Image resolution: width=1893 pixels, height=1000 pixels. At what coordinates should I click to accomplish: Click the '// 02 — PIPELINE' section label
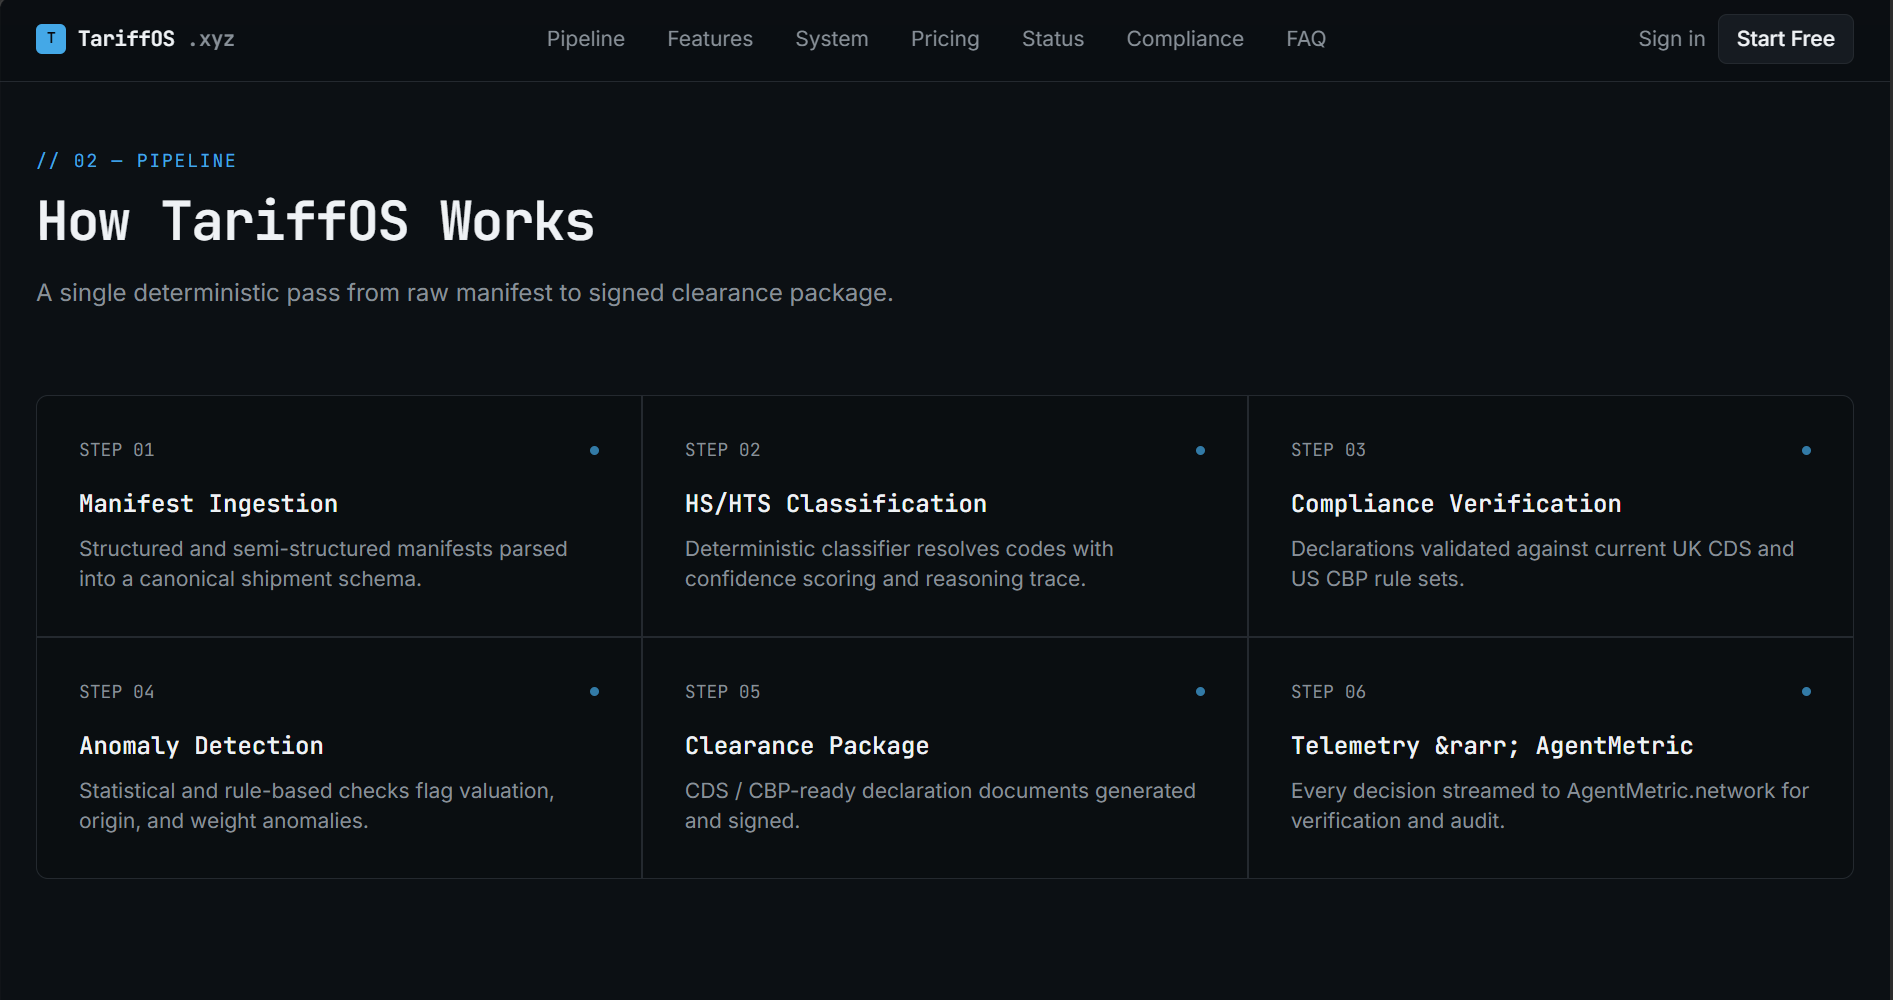click(136, 161)
